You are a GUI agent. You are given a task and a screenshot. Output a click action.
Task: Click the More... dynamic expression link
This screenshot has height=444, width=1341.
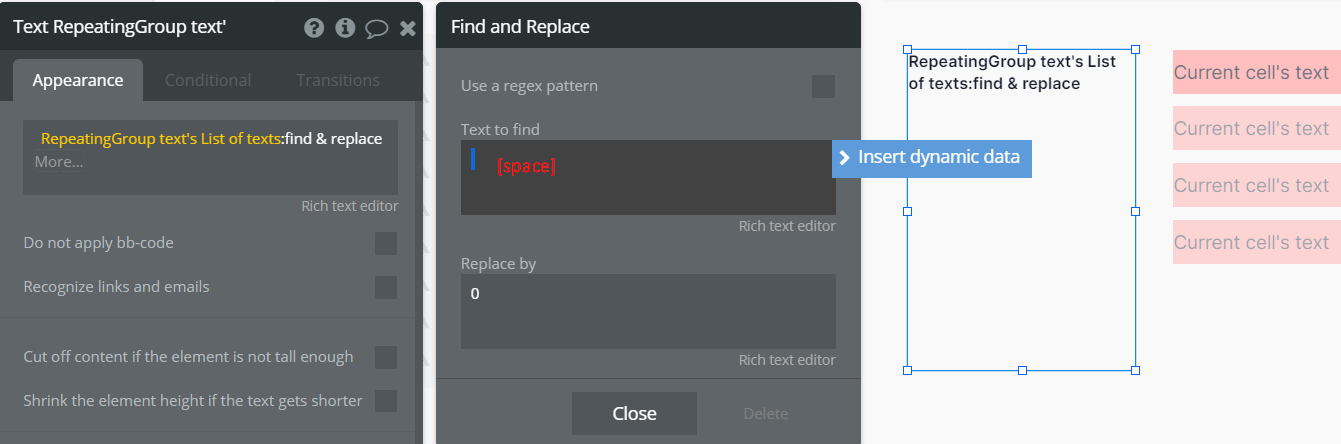point(59,161)
